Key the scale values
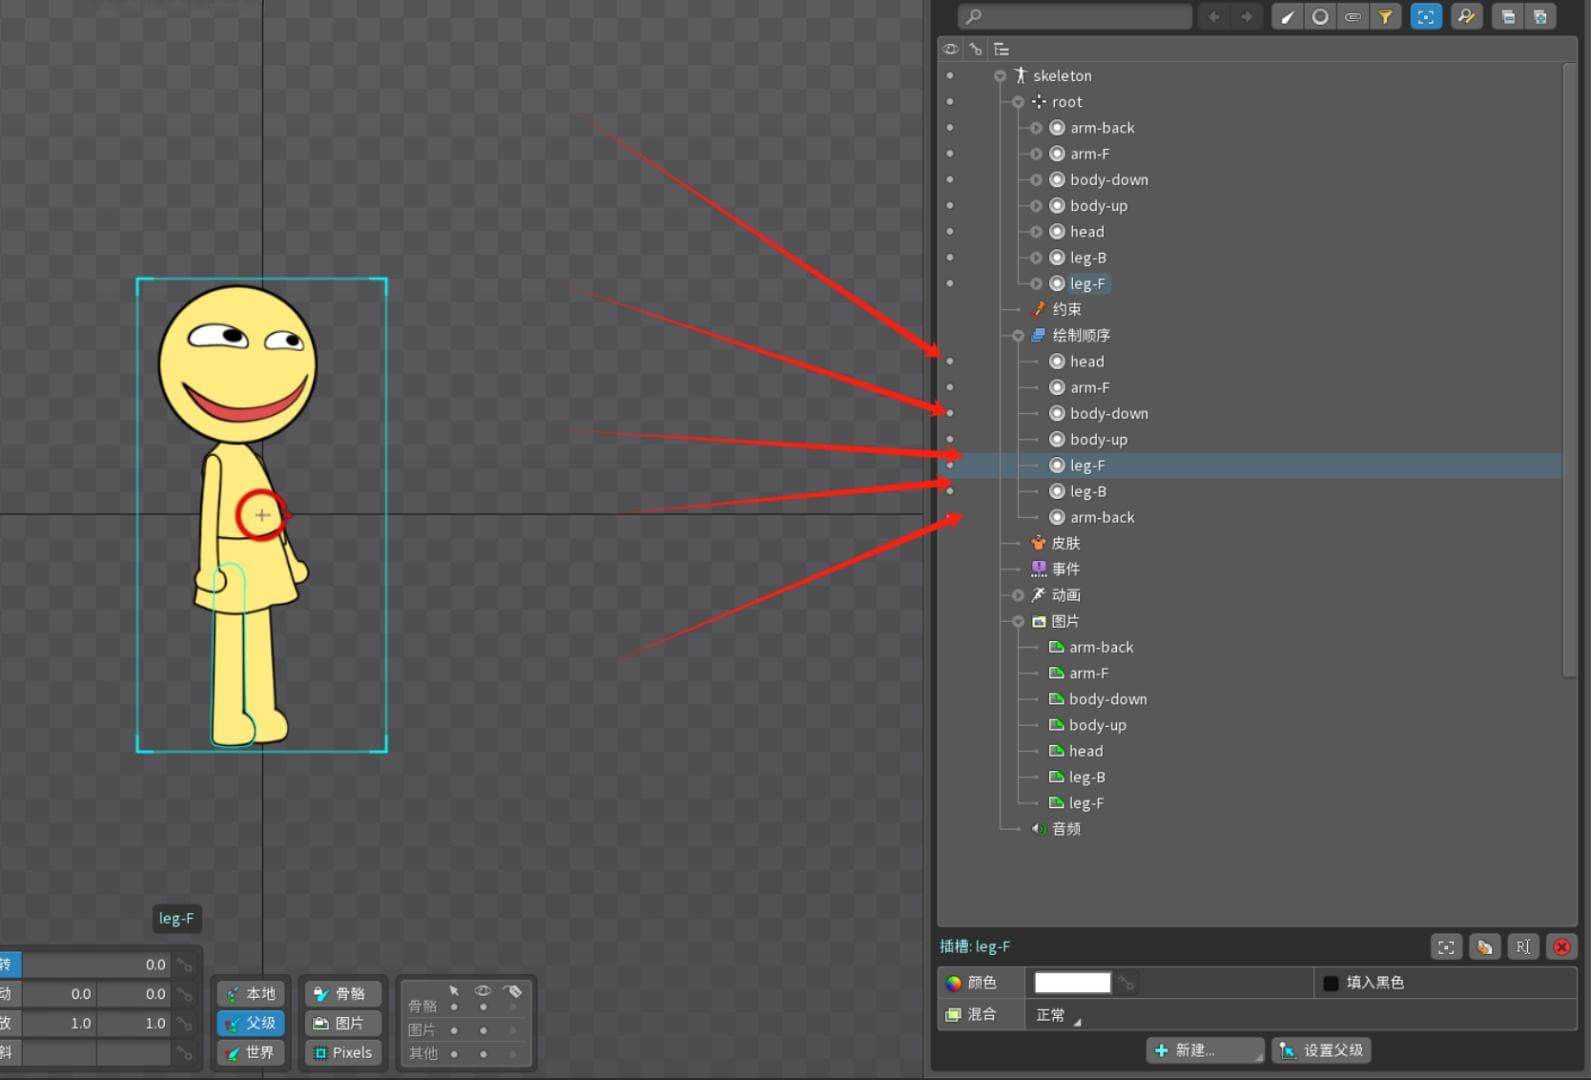1591x1080 pixels. click(x=184, y=1023)
